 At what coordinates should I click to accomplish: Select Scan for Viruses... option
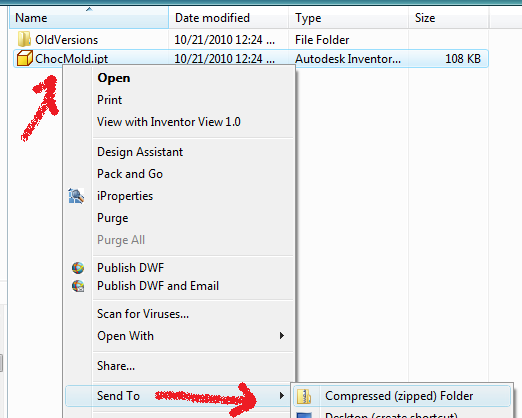pyautogui.click(x=143, y=314)
